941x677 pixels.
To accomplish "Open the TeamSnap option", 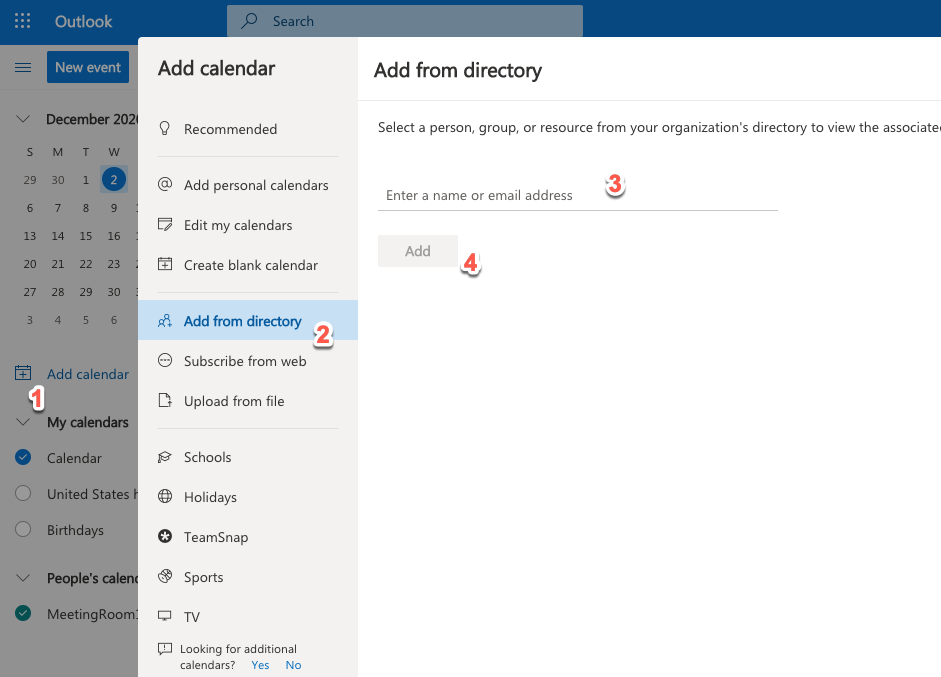I will (248, 537).
